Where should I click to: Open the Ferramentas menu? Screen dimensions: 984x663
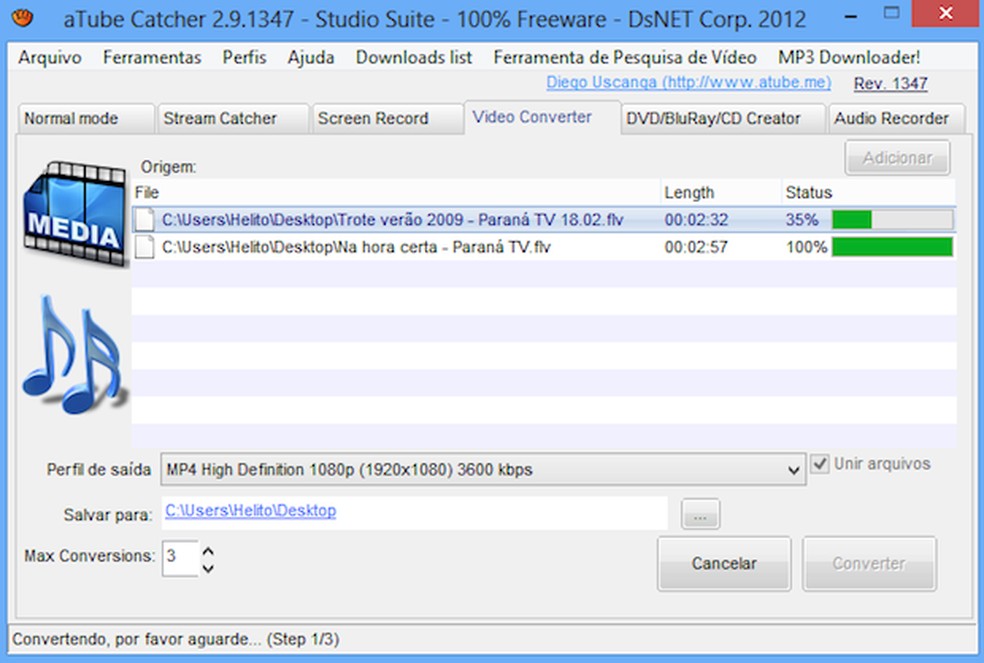point(152,58)
